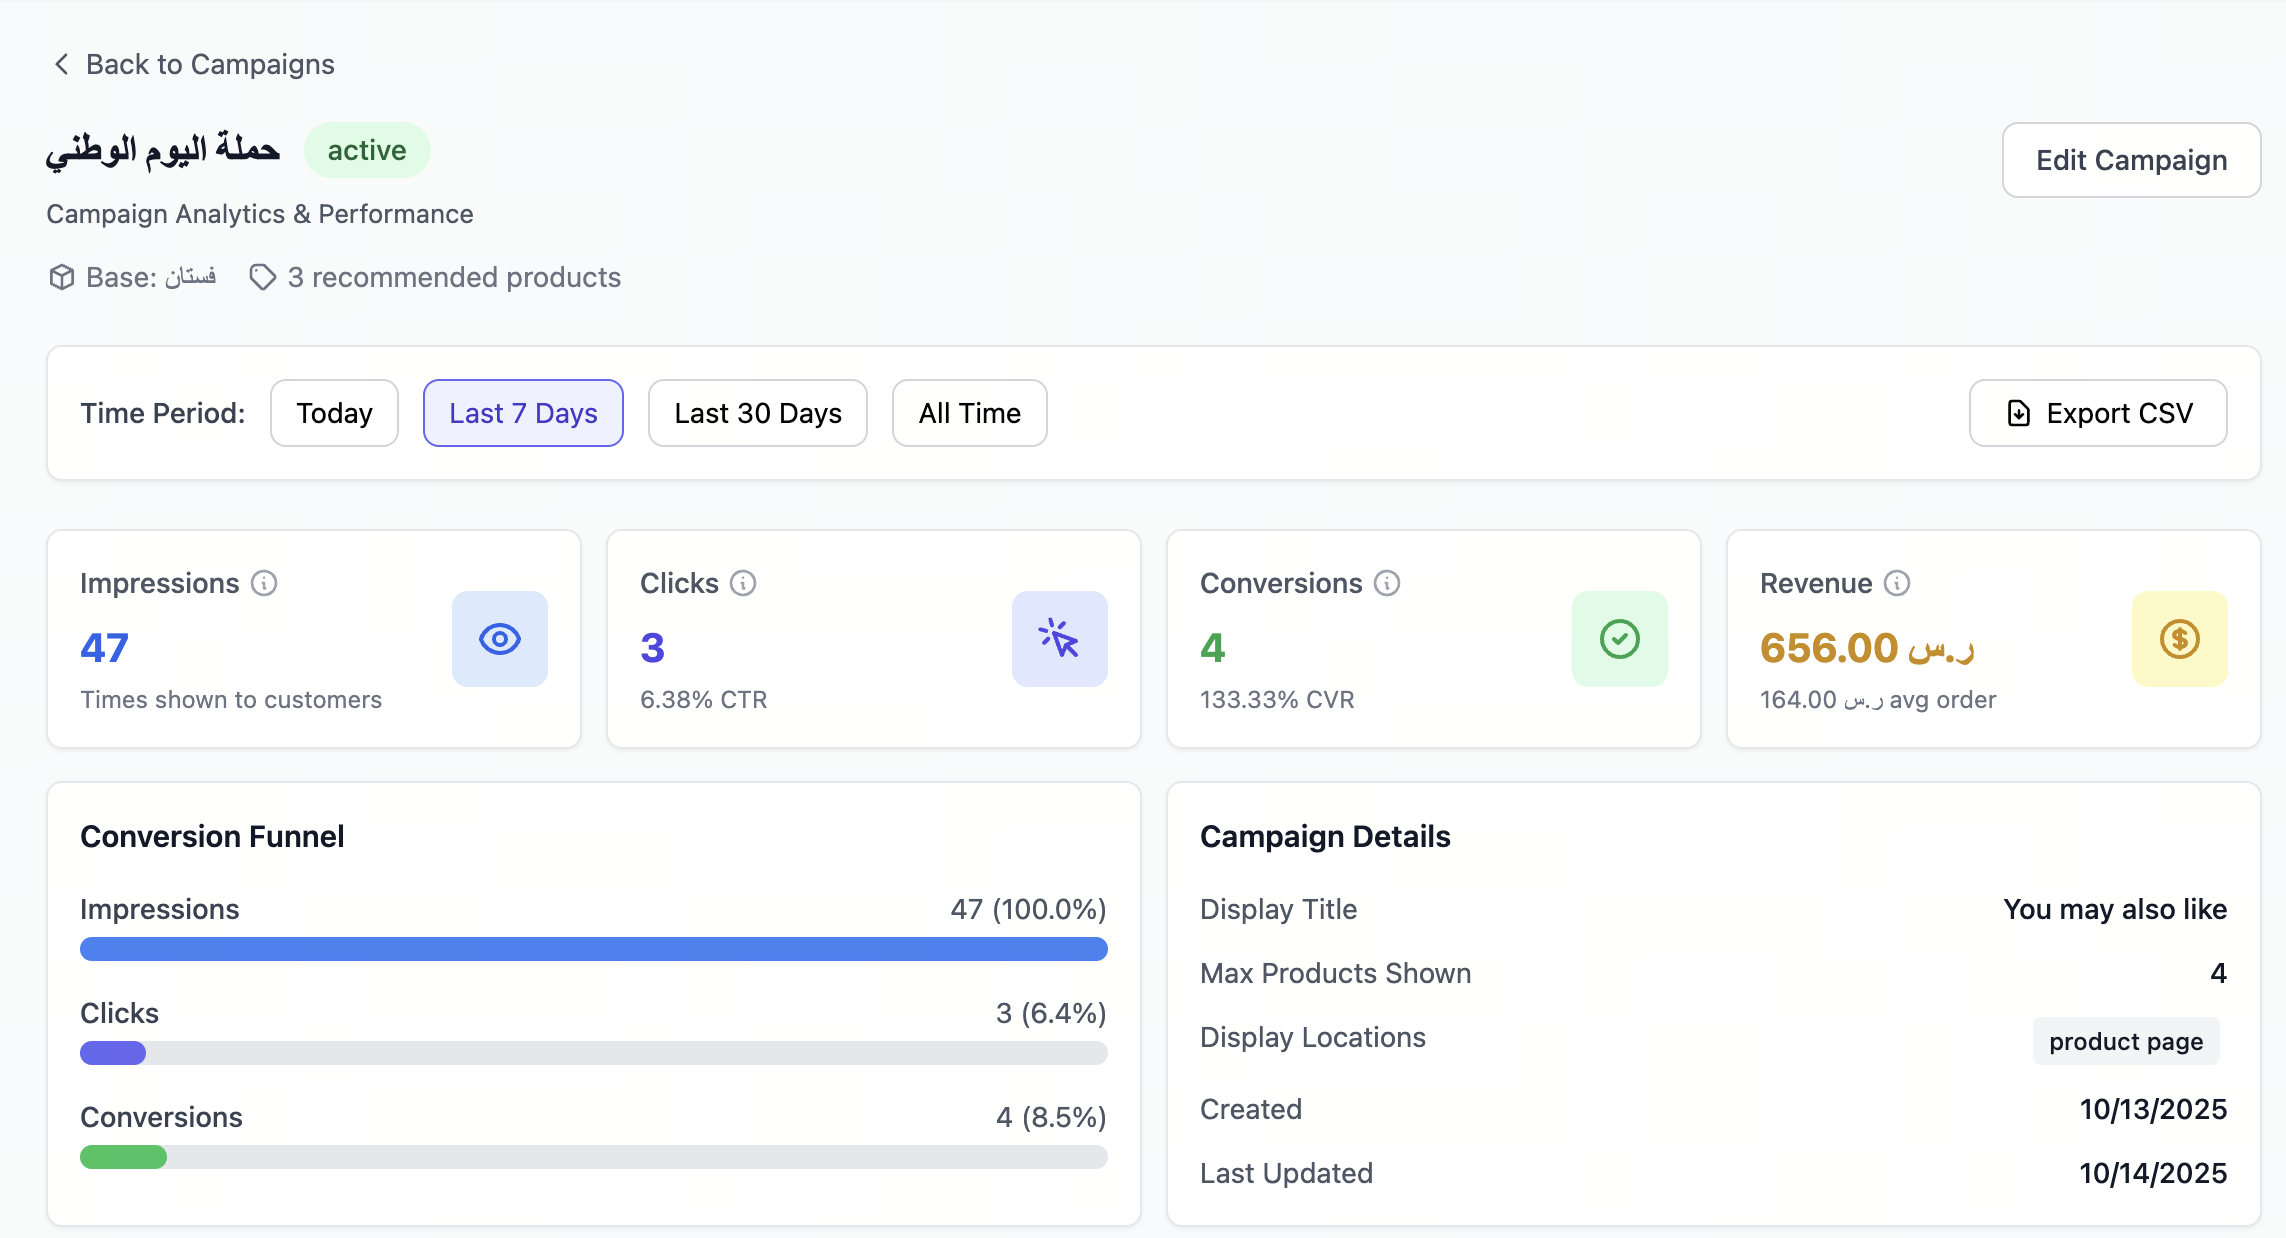Click the Revenue info icon
Screen dimensions: 2286x1238
point(1897,583)
